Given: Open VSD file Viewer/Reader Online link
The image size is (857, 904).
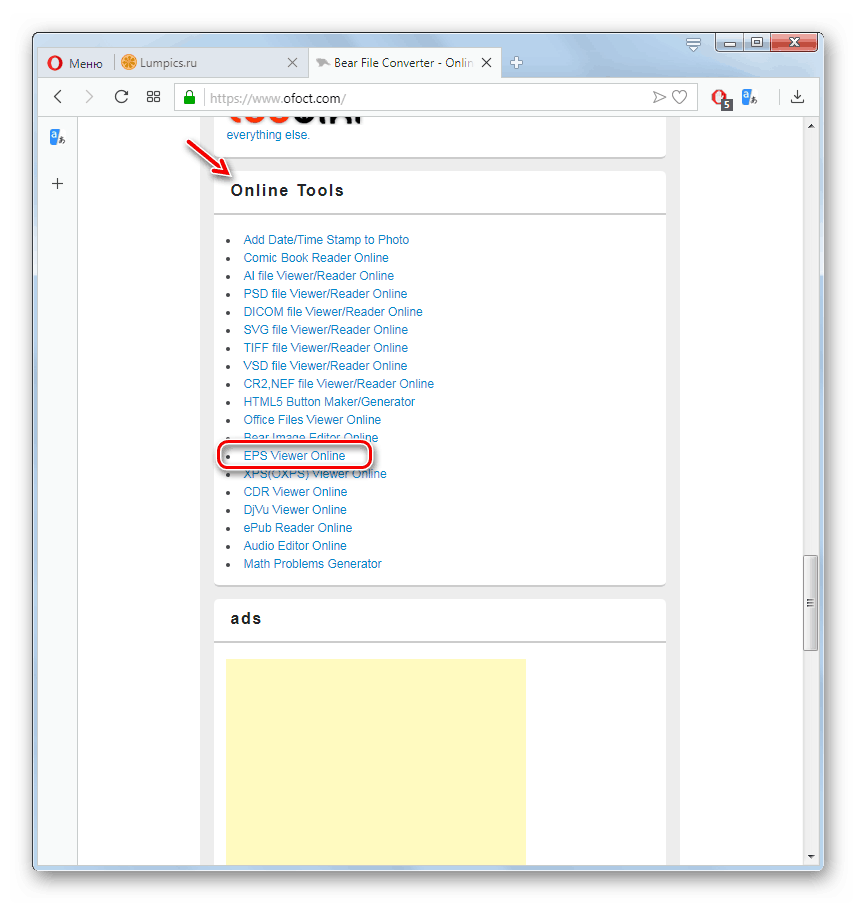Looking at the screenshot, I should point(325,366).
